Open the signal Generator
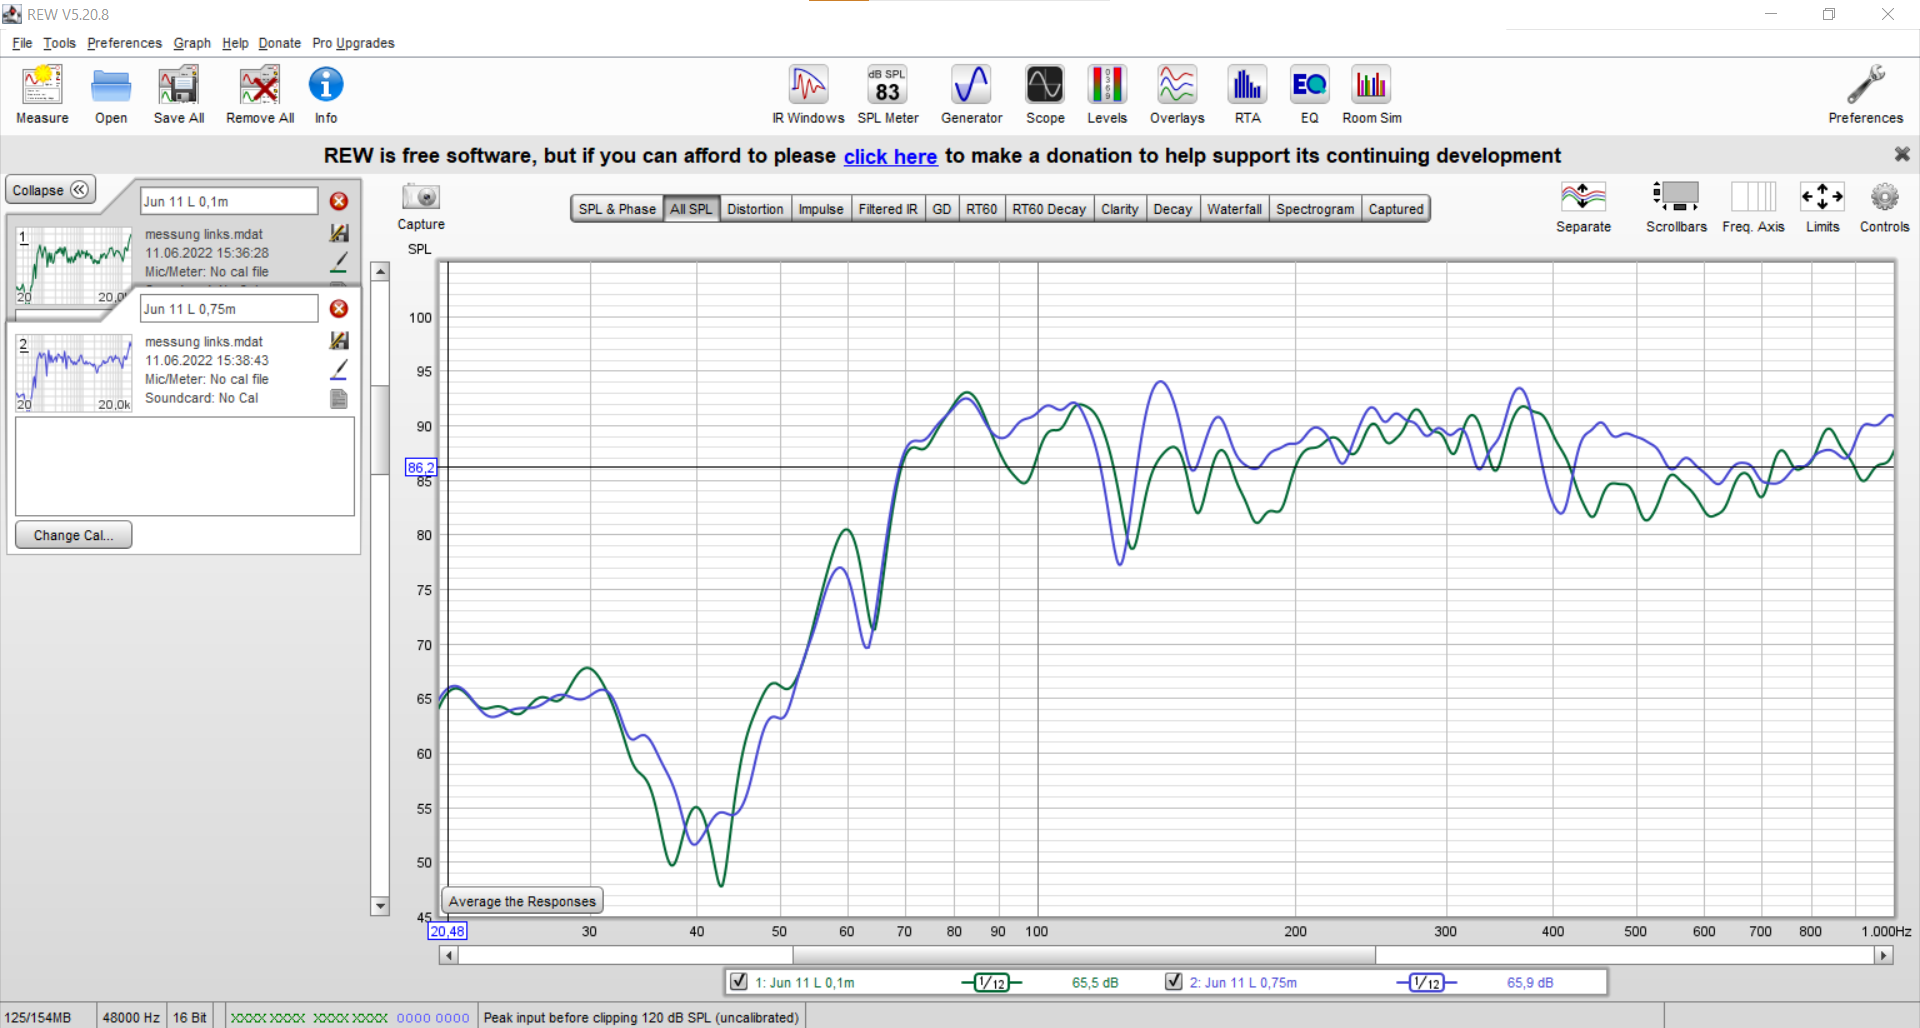 click(x=971, y=95)
